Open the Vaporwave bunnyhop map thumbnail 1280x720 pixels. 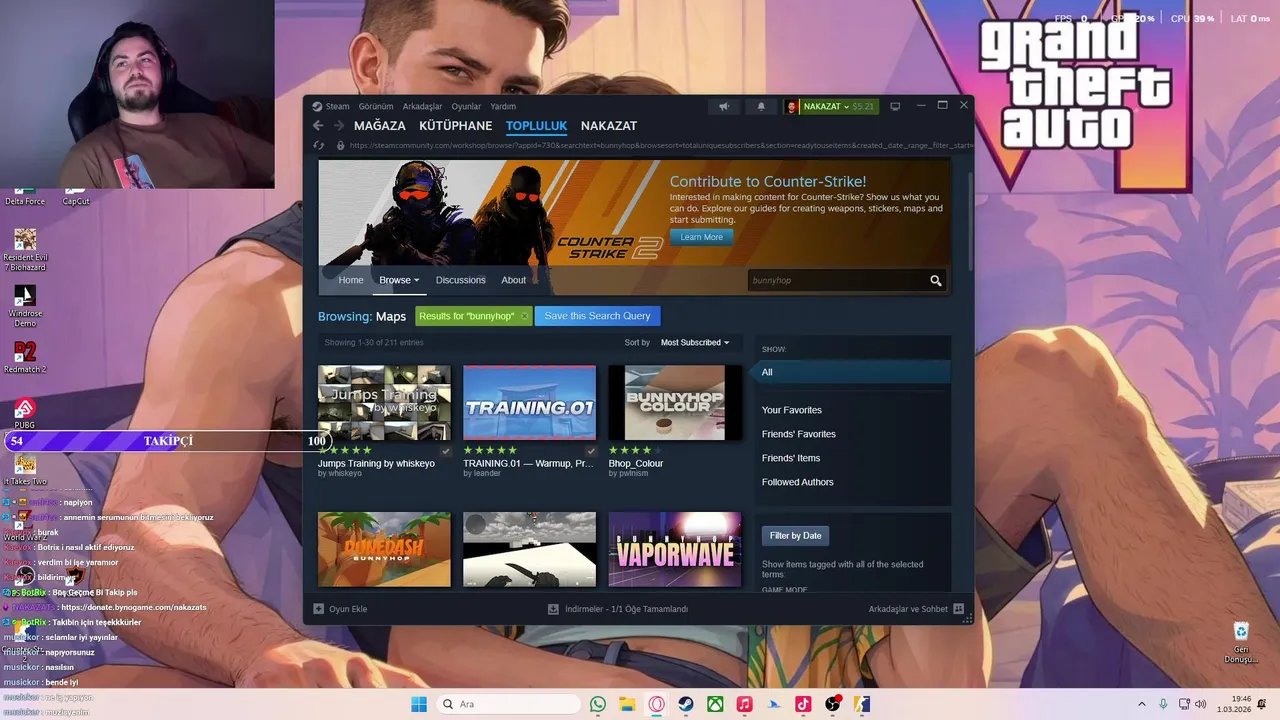tap(675, 549)
